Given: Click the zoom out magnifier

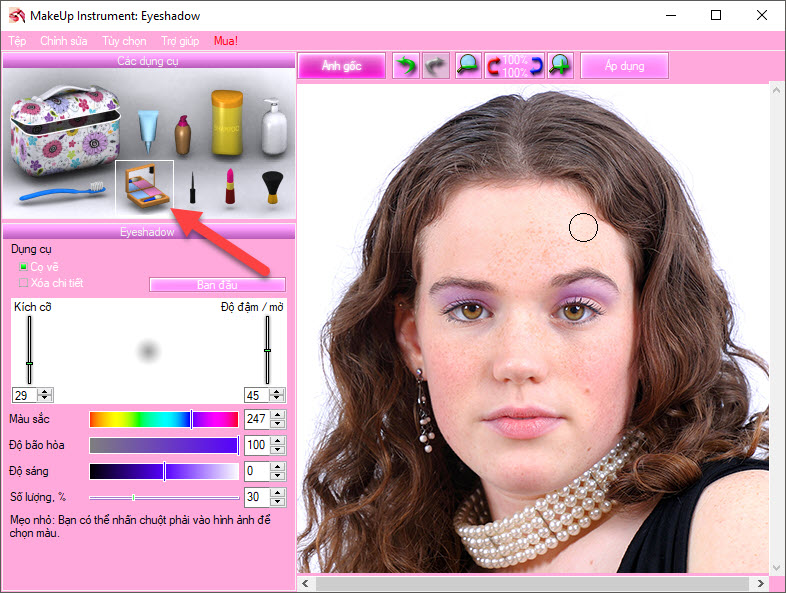Looking at the screenshot, I should [468, 66].
